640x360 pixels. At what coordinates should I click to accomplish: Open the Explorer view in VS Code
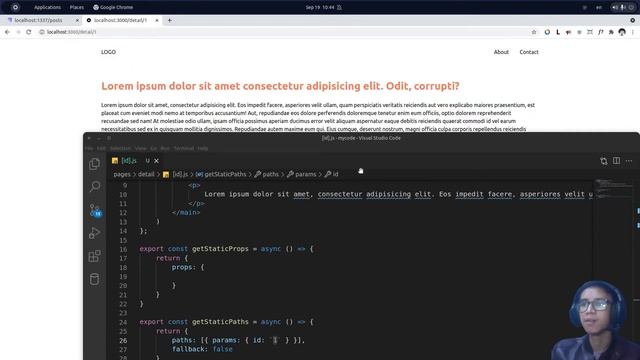click(95, 164)
